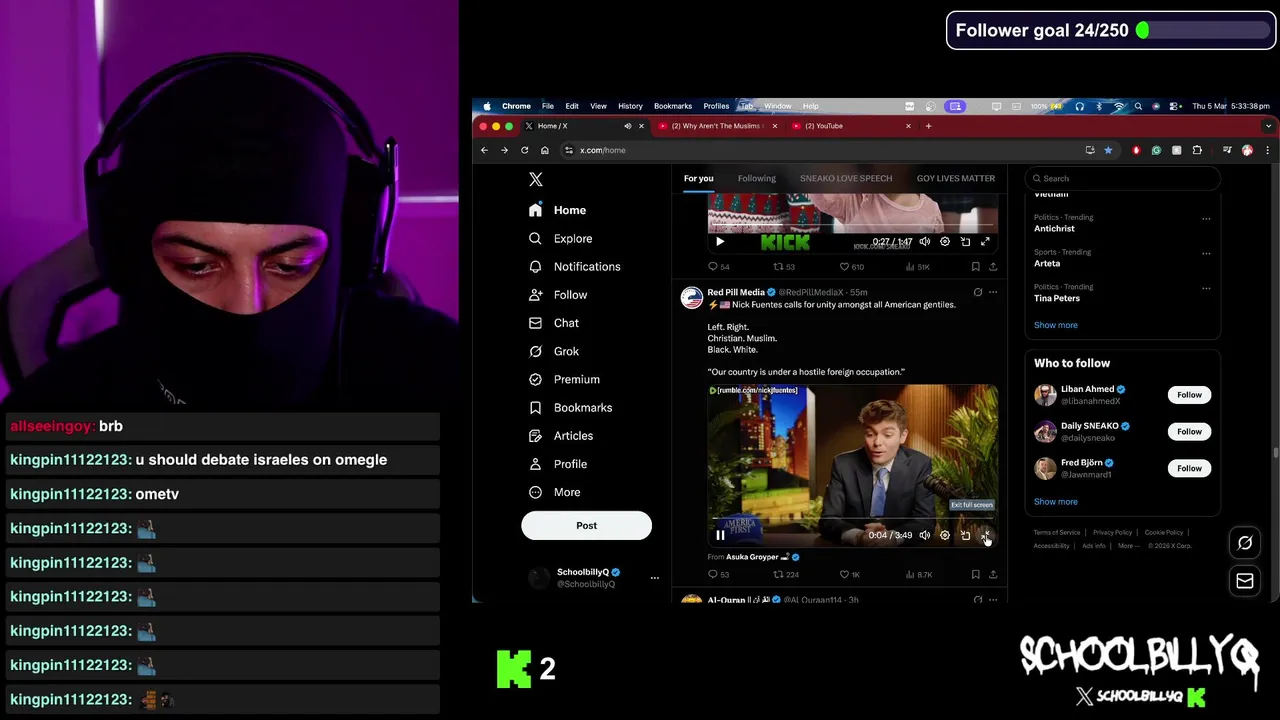Viewport: 1280px width, 720px height.
Task: Switch to the Following tab
Action: [756, 178]
